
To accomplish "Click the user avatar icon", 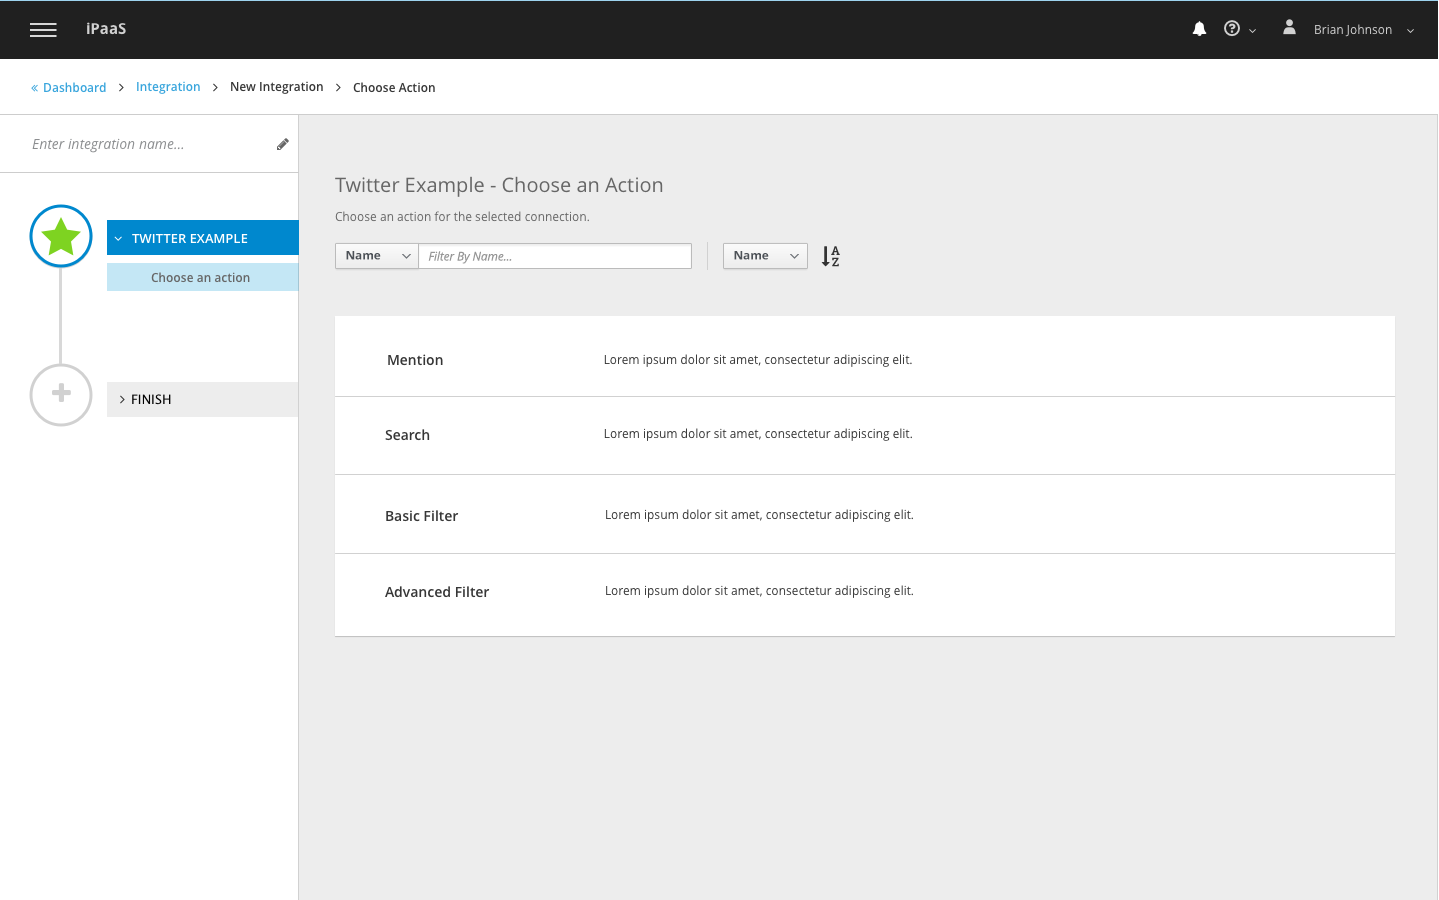I will (x=1290, y=28).
